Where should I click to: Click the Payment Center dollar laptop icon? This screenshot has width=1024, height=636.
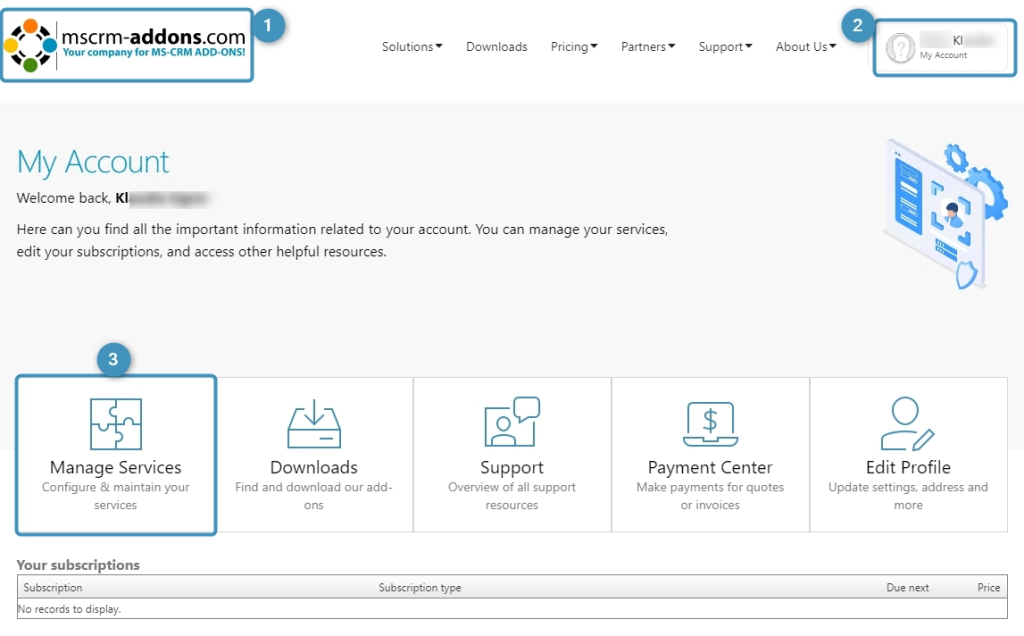point(711,424)
